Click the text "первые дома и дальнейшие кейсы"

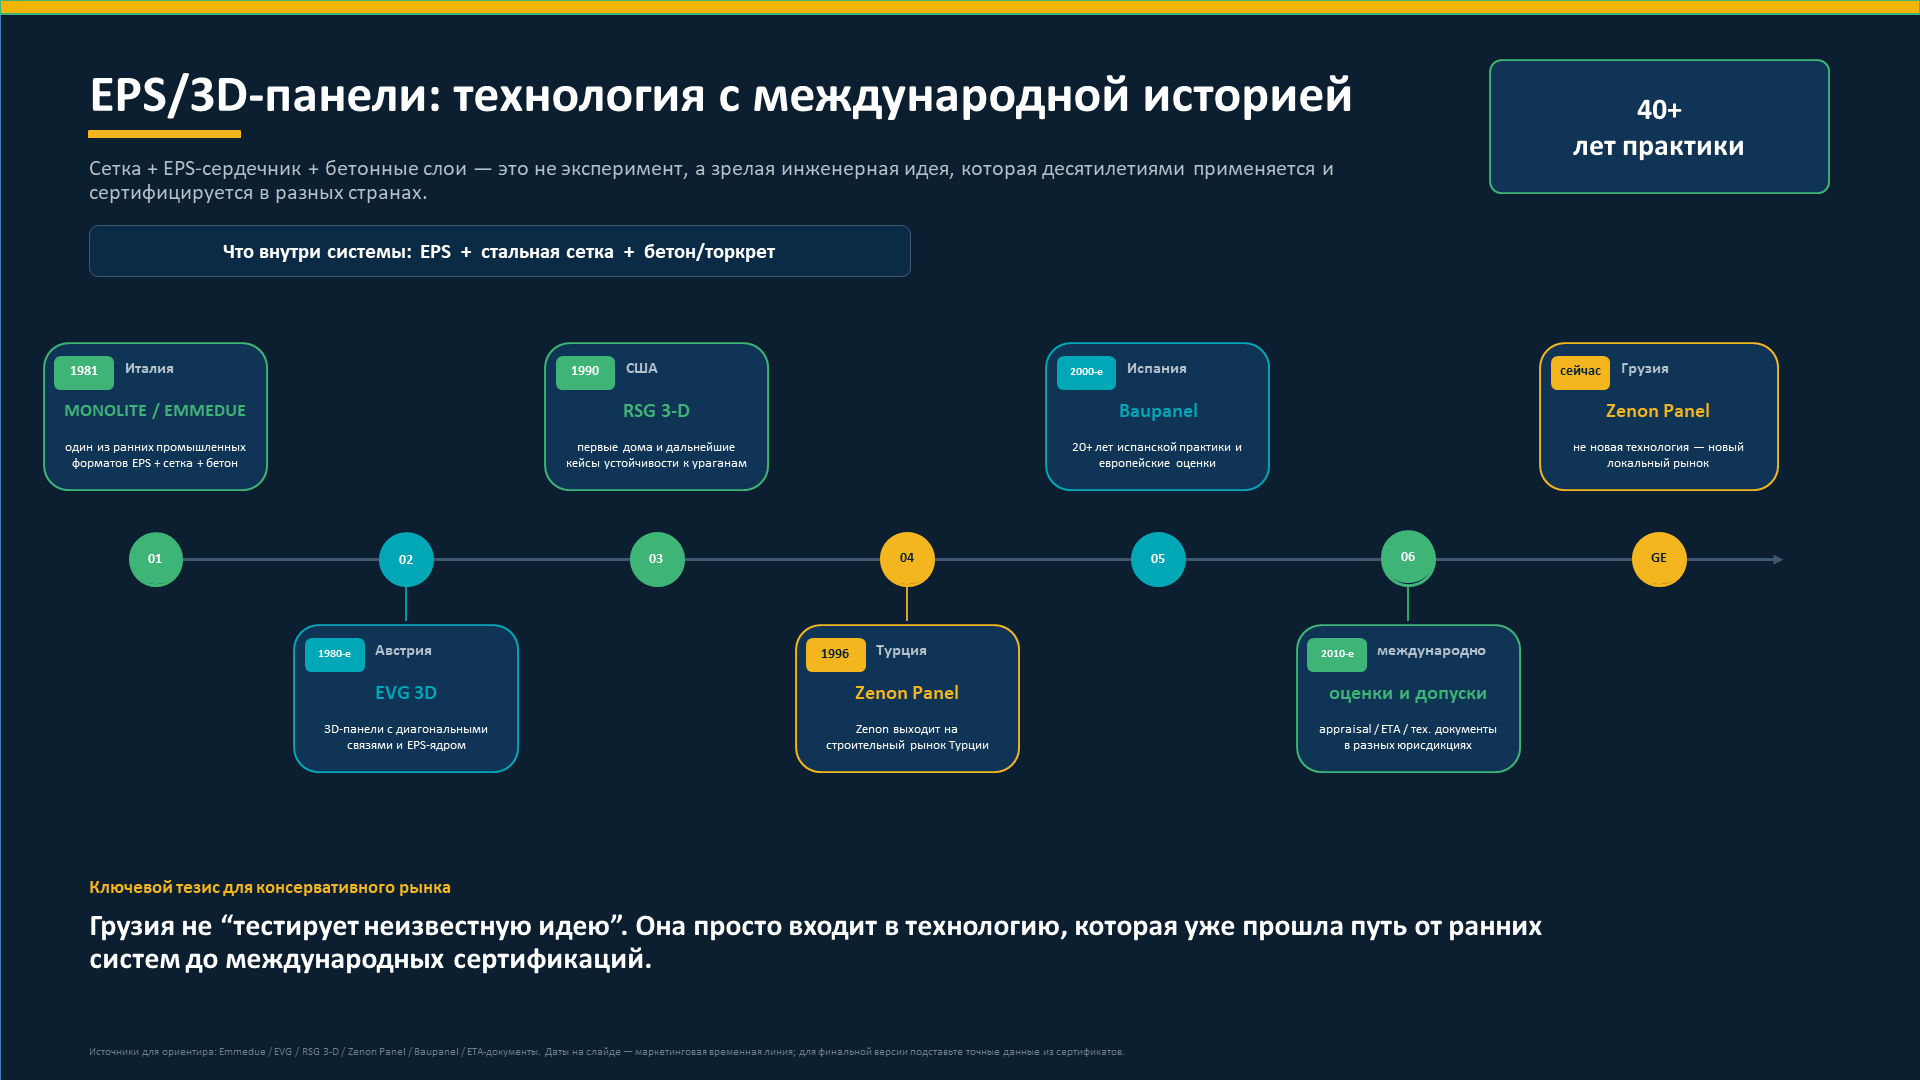(x=656, y=455)
